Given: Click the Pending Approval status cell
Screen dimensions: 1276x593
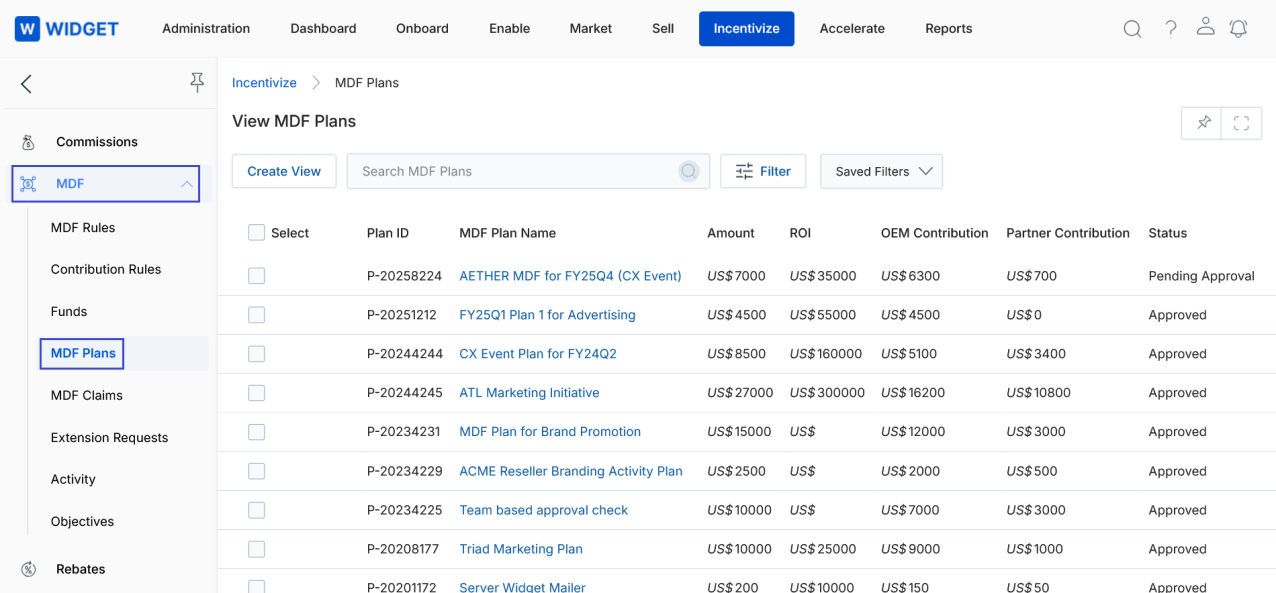Looking at the screenshot, I should click(1201, 276).
